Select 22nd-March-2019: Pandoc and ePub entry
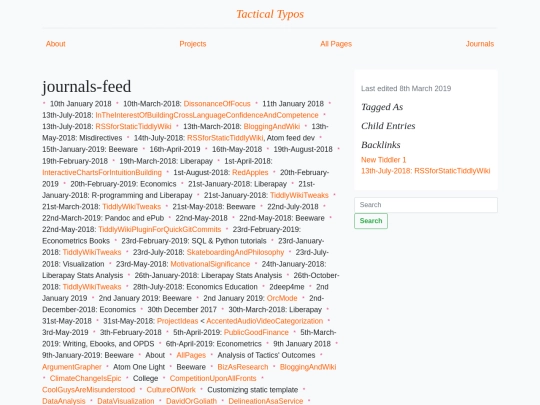Screen dimensions: 540x405 [x=103, y=218]
